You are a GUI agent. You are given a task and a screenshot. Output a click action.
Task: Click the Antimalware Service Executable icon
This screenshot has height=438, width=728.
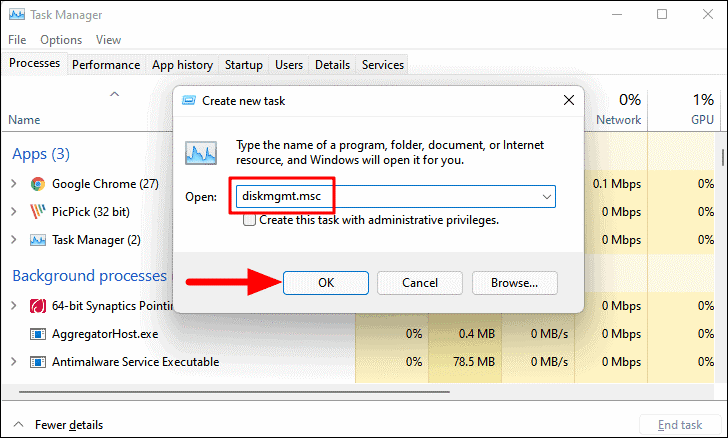coord(38,361)
